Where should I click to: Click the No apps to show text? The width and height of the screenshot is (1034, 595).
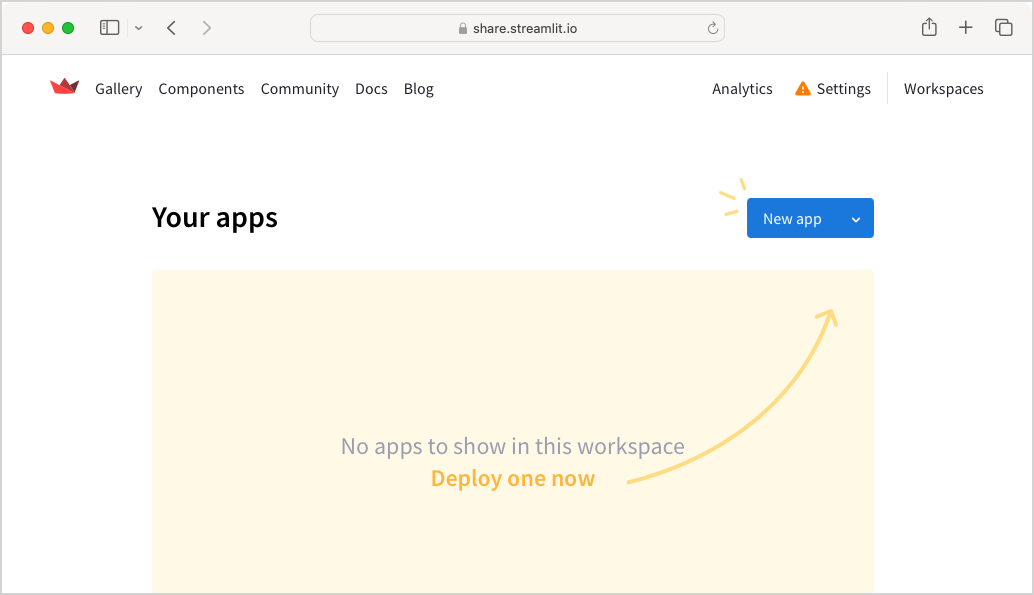513,447
